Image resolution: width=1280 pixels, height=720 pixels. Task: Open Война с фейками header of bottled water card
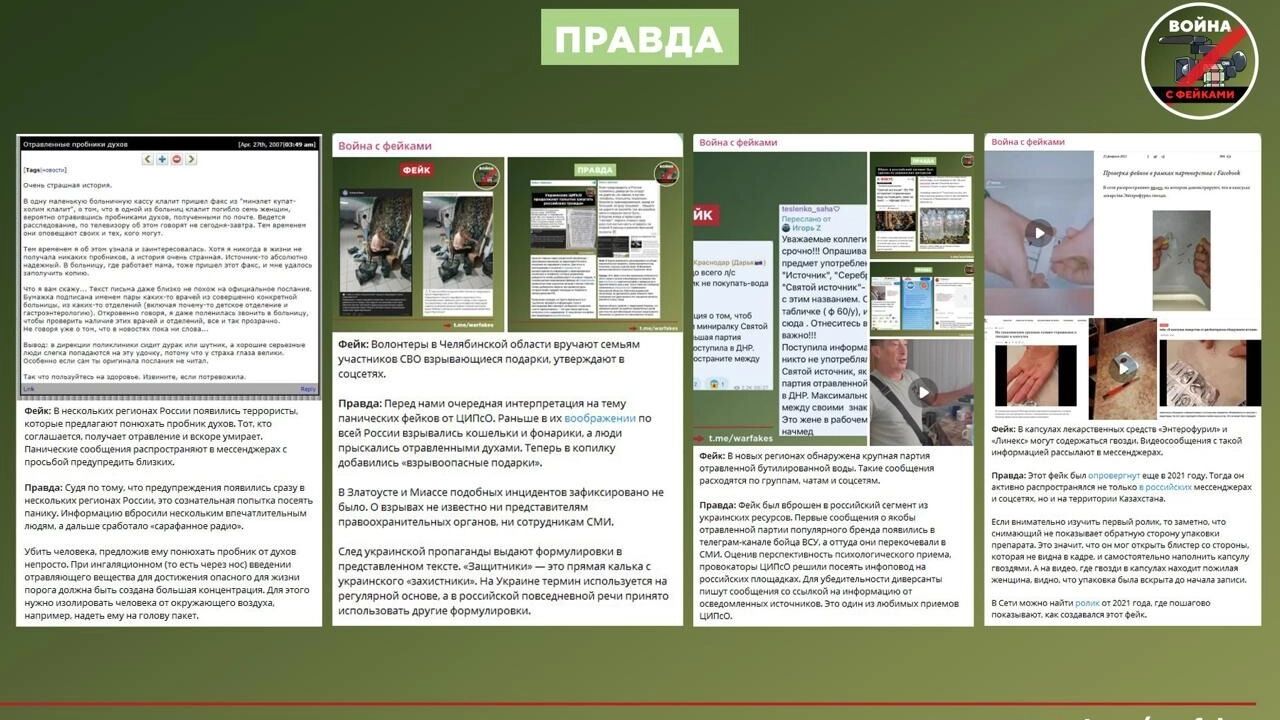coord(737,142)
